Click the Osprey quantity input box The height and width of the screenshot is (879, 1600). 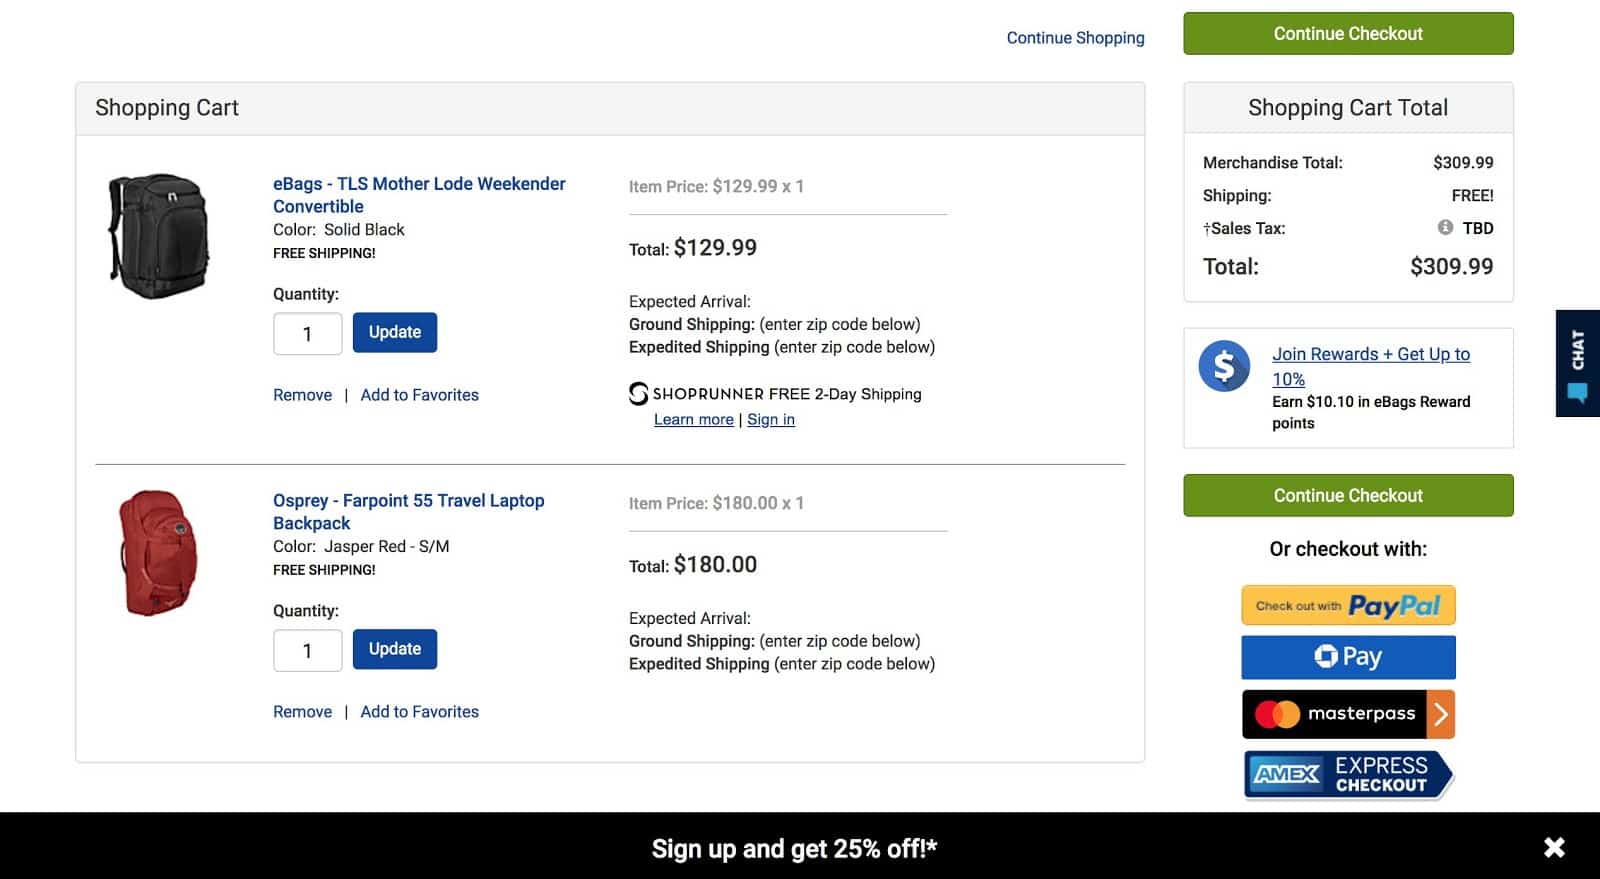click(x=307, y=650)
